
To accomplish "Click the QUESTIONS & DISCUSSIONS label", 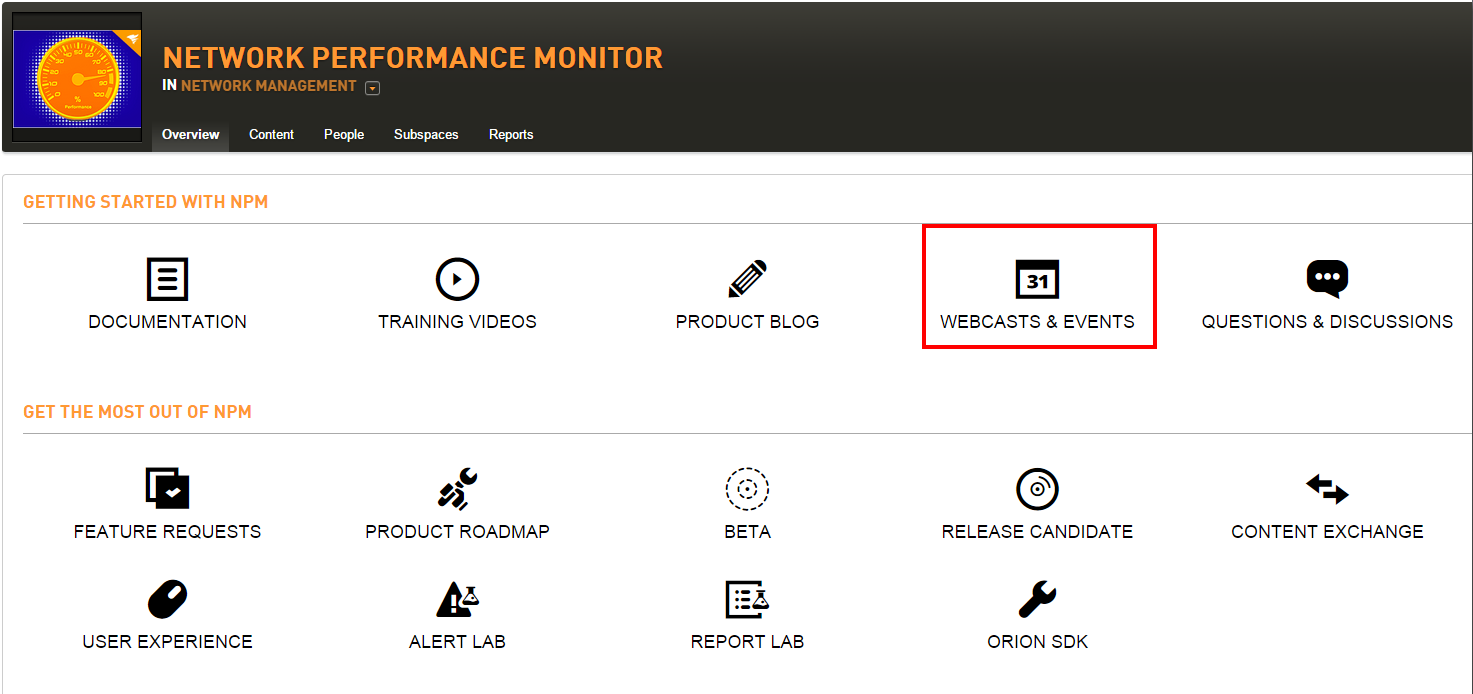I will (x=1327, y=322).
